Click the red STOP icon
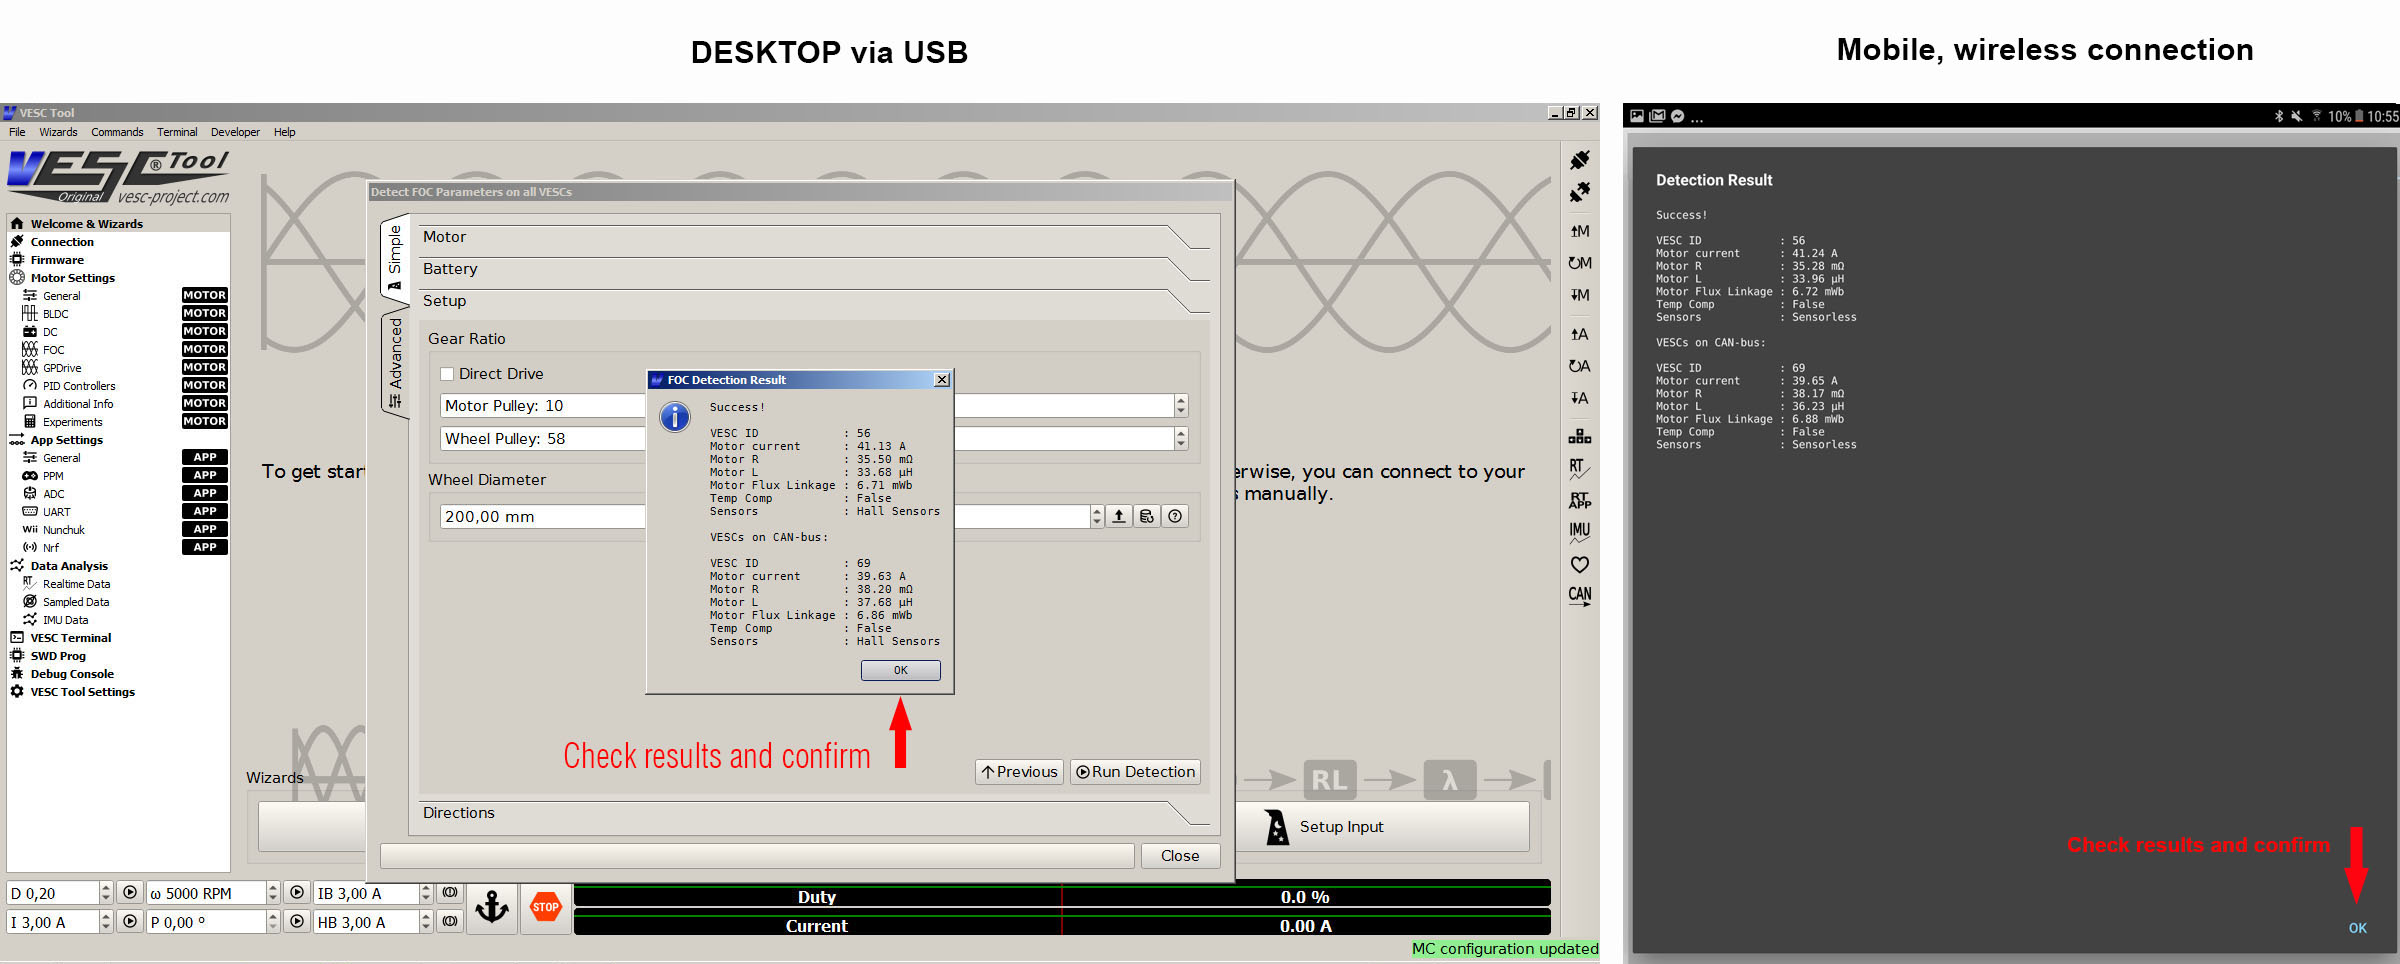Image resolution: width=2400 pixels, height=964 pixels. (x=546, y=908)
